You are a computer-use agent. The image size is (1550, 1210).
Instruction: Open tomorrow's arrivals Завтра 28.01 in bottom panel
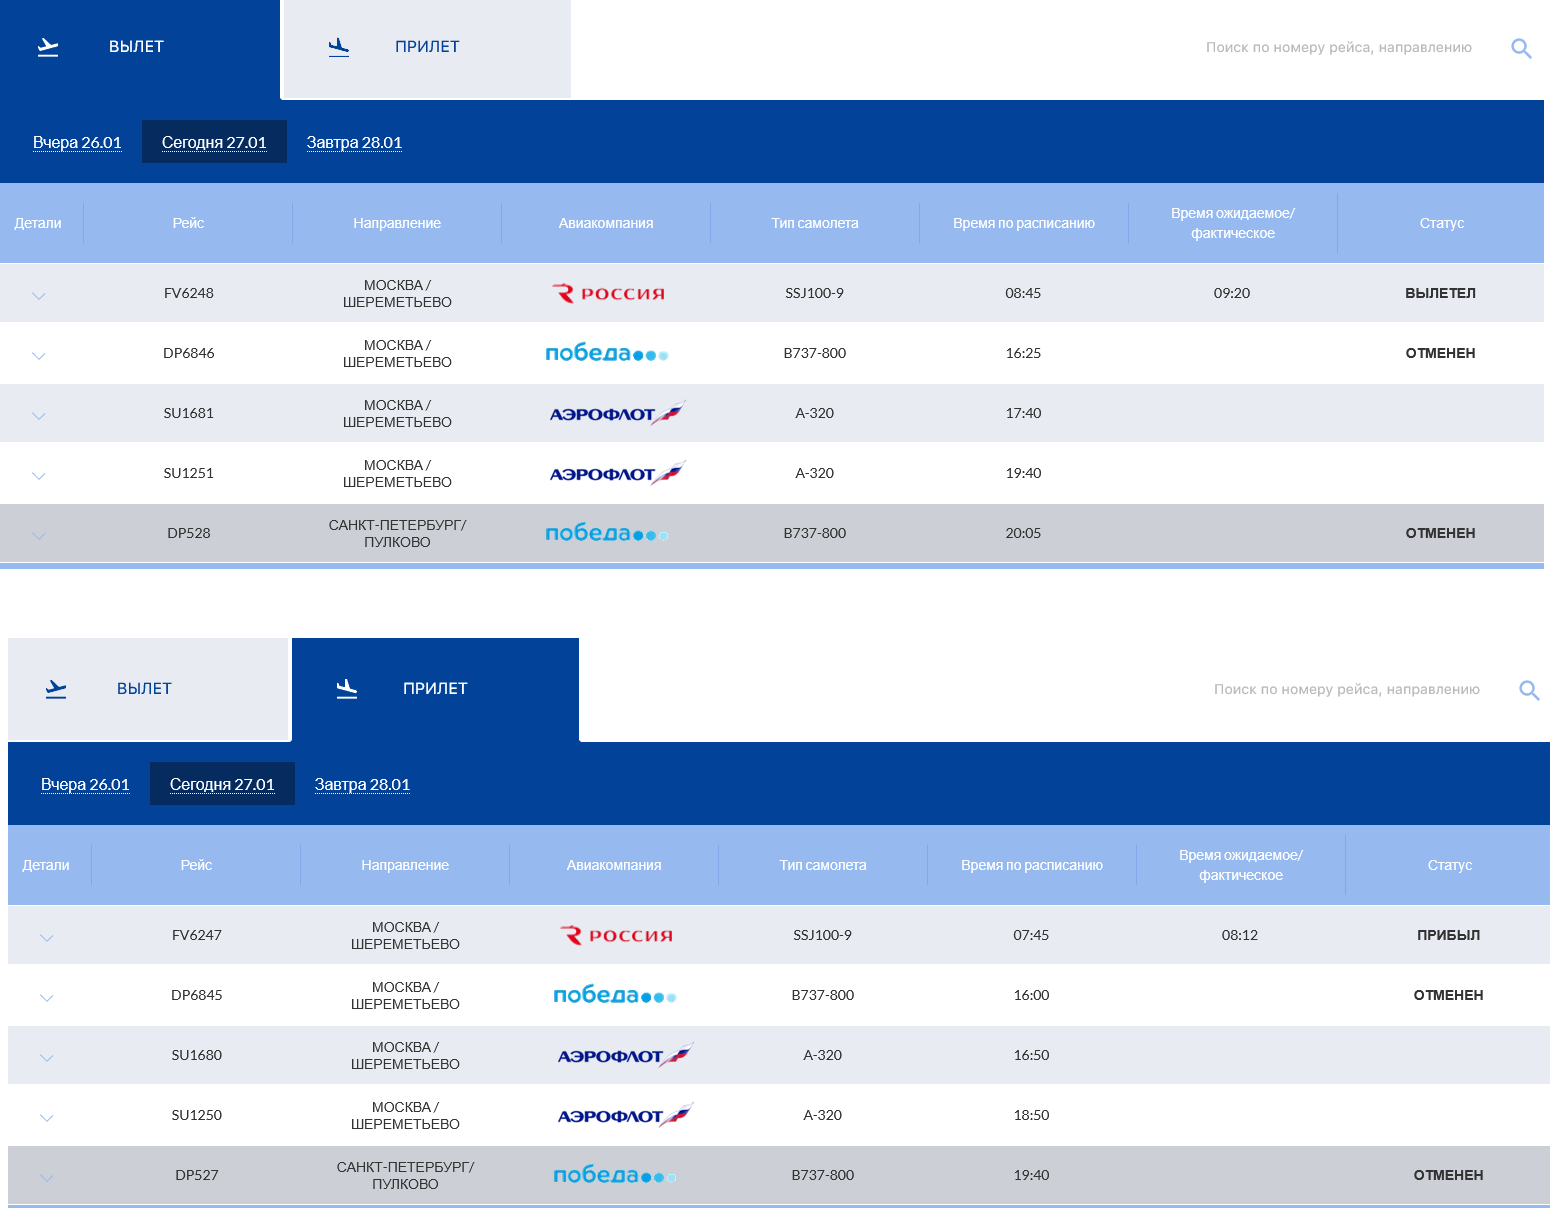(362, 784)
